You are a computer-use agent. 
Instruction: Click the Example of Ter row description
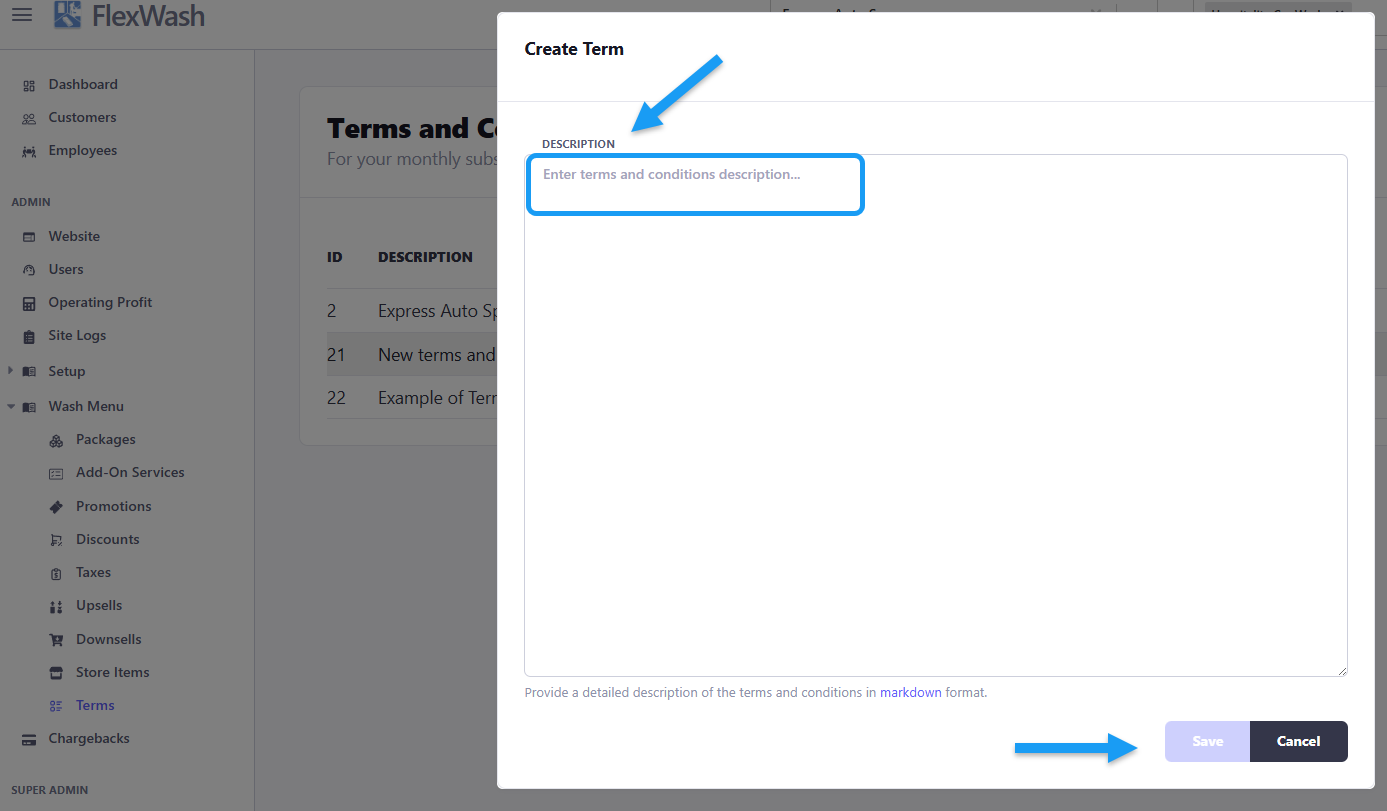[x=437, y=397]
